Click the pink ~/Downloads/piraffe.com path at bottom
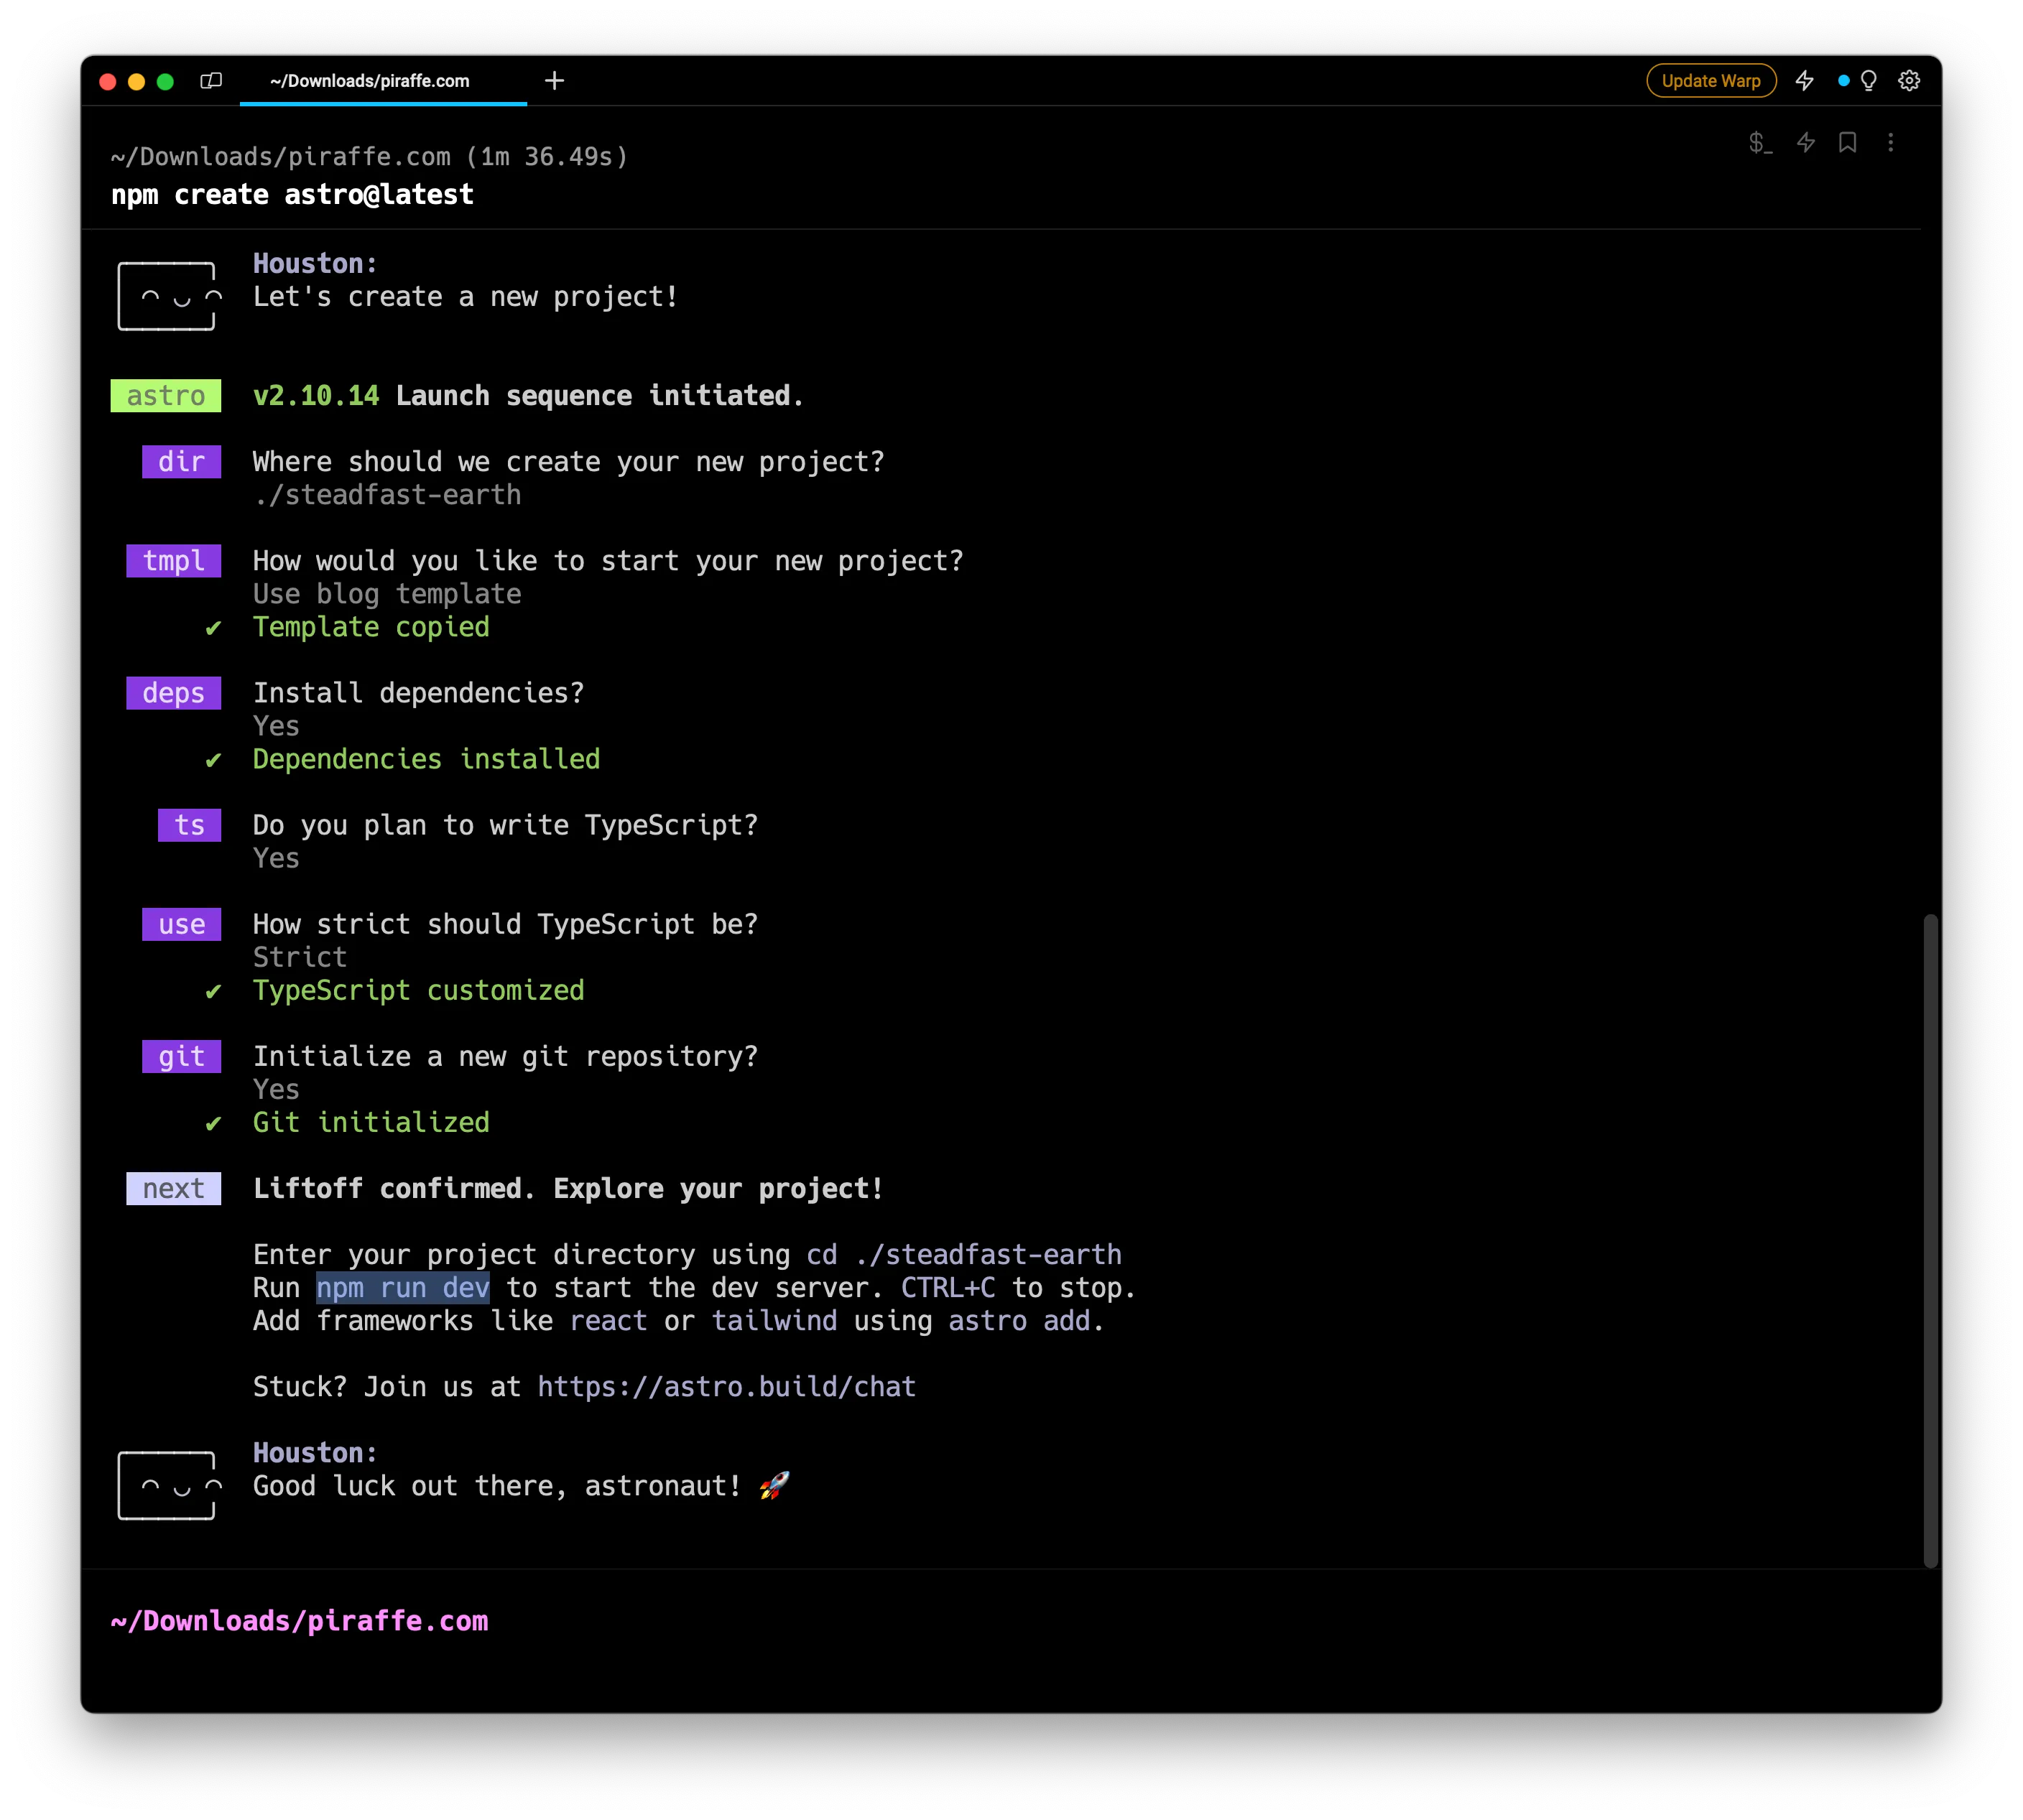 (299, 1620)
